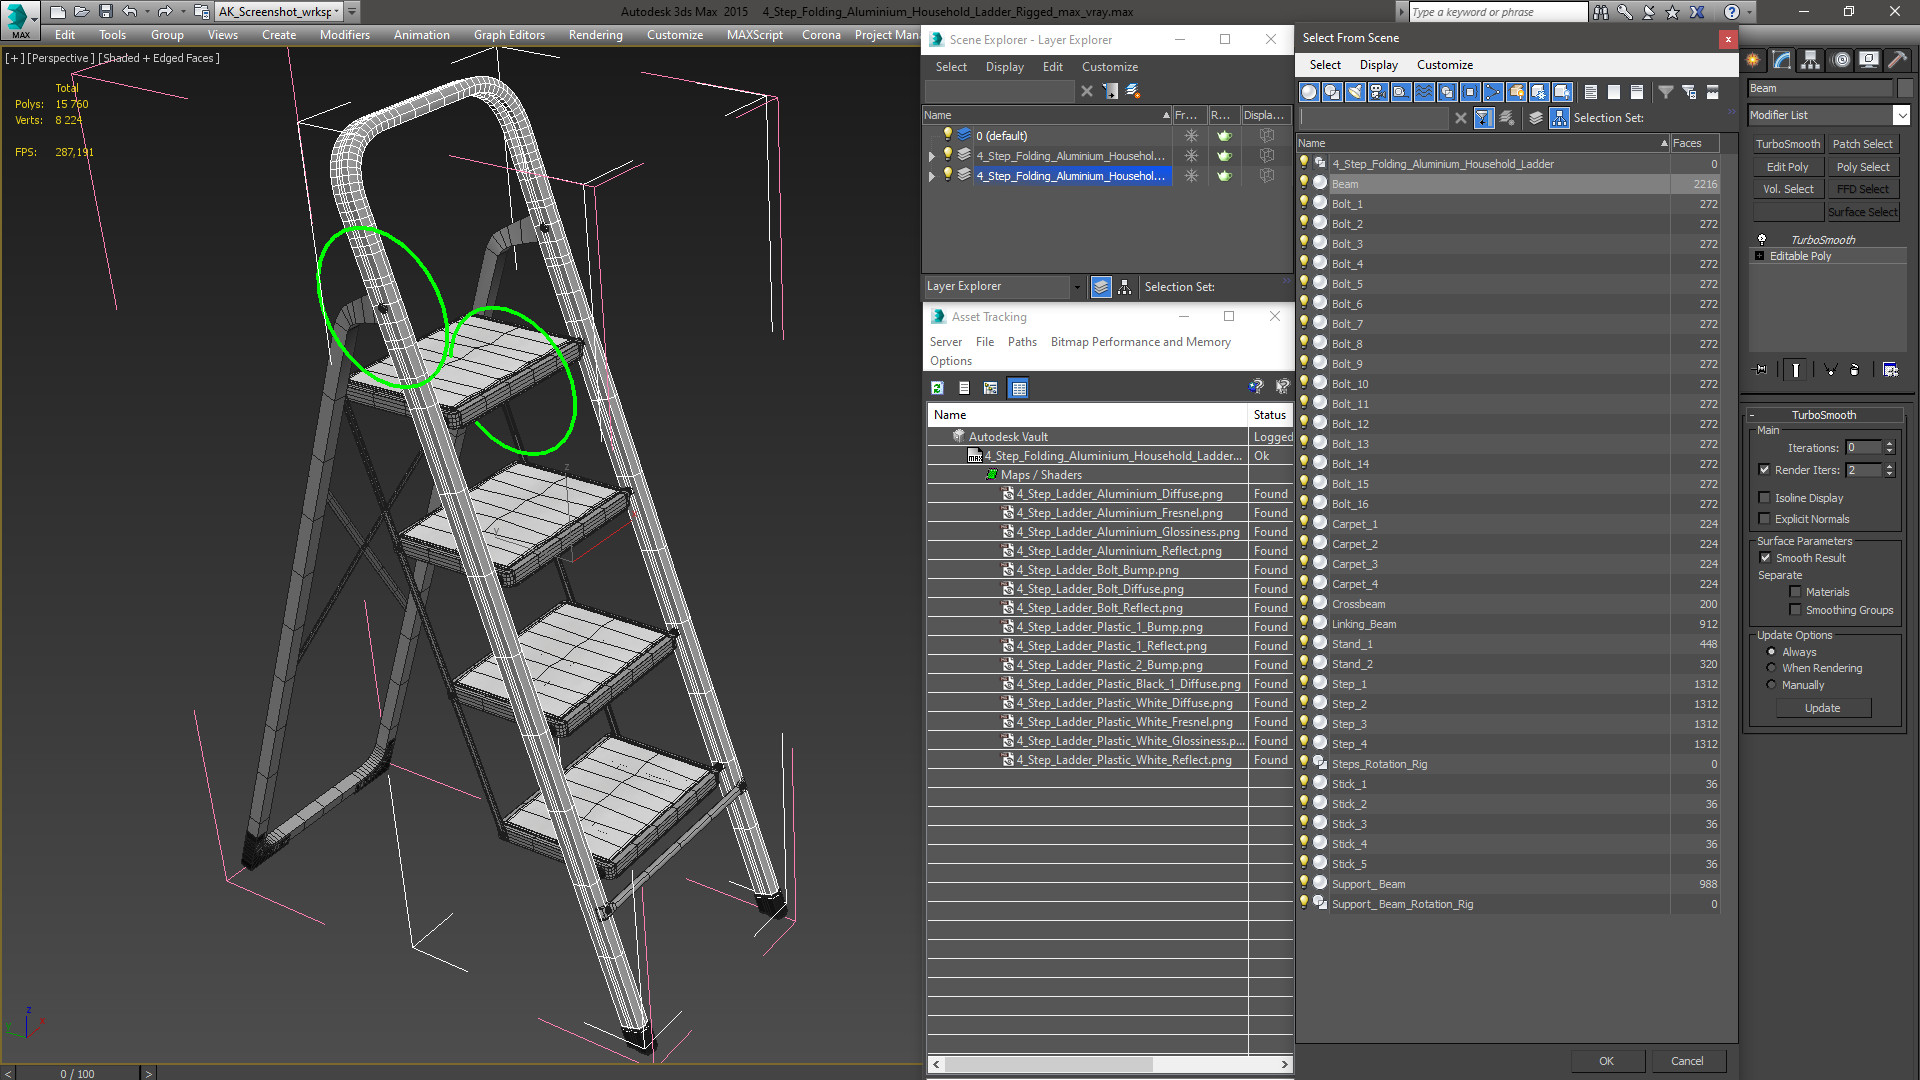This screenshot has height=1080, width=1920.
Task: Click Open File icon in quick access toolbar
Action: tap(81, 12)
